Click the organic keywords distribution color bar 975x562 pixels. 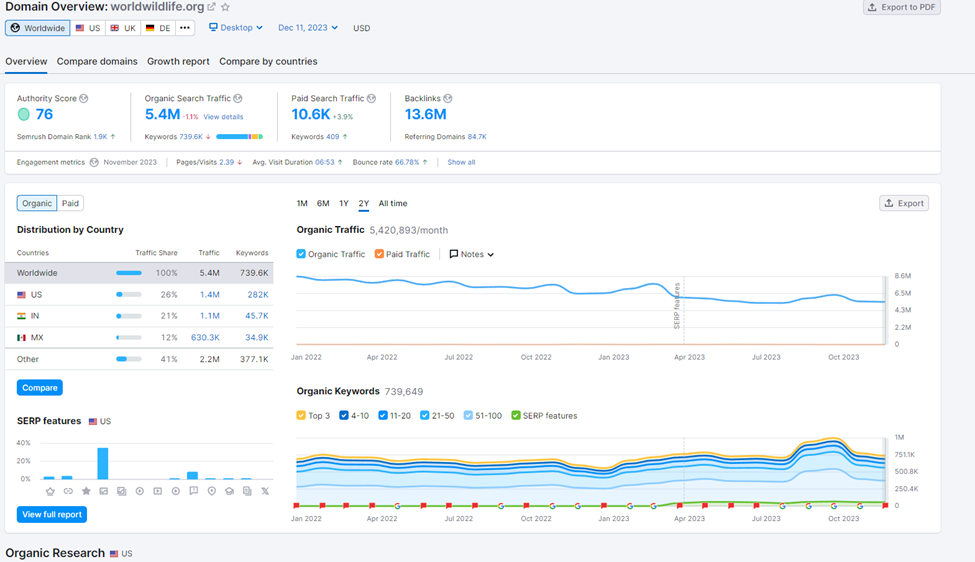point(239,136)
